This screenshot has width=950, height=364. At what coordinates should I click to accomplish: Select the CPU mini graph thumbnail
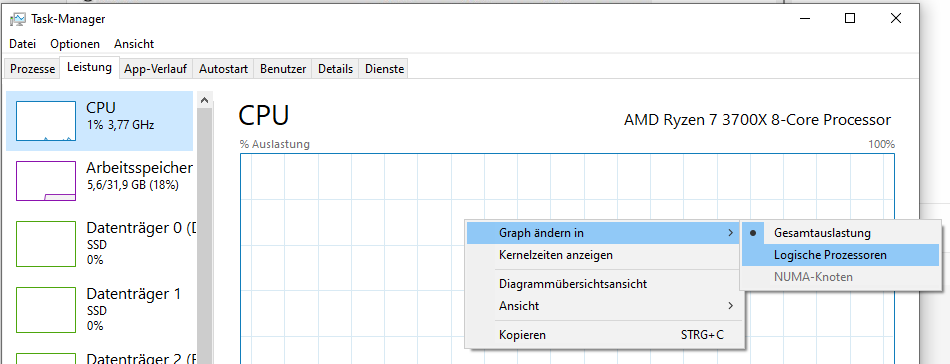46,121
